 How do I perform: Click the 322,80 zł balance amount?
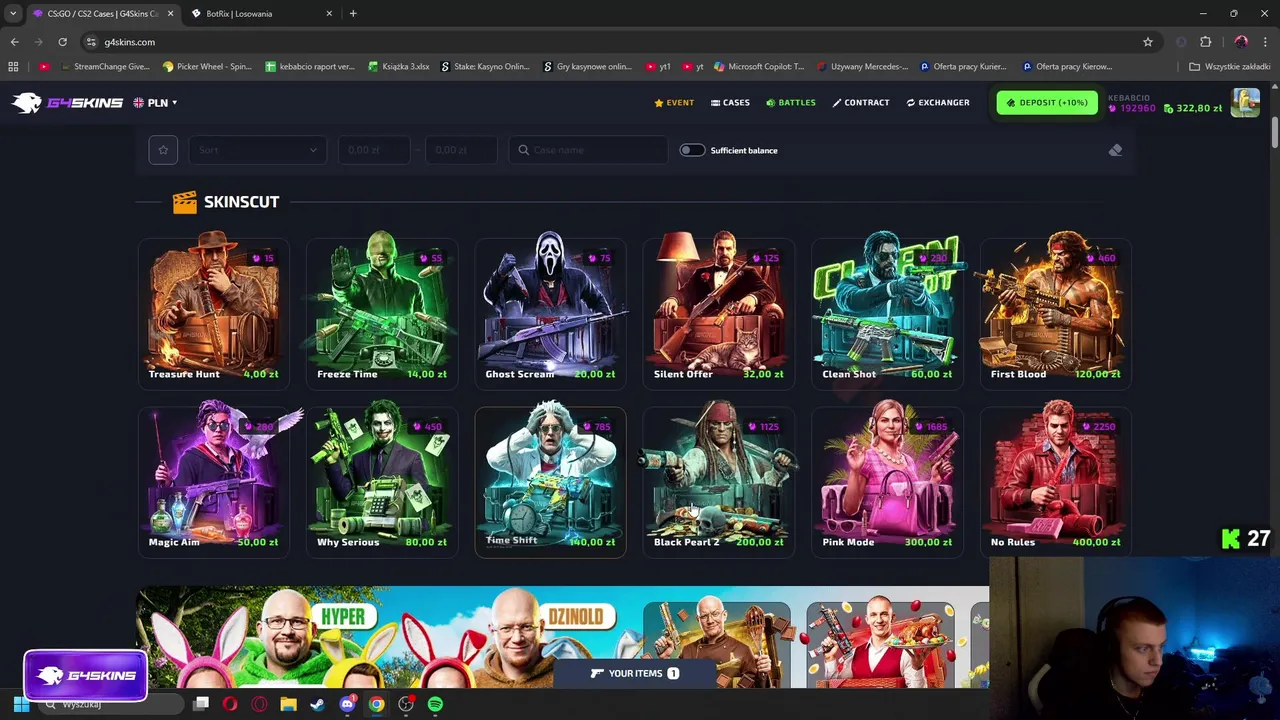(x=1193, y=108)
